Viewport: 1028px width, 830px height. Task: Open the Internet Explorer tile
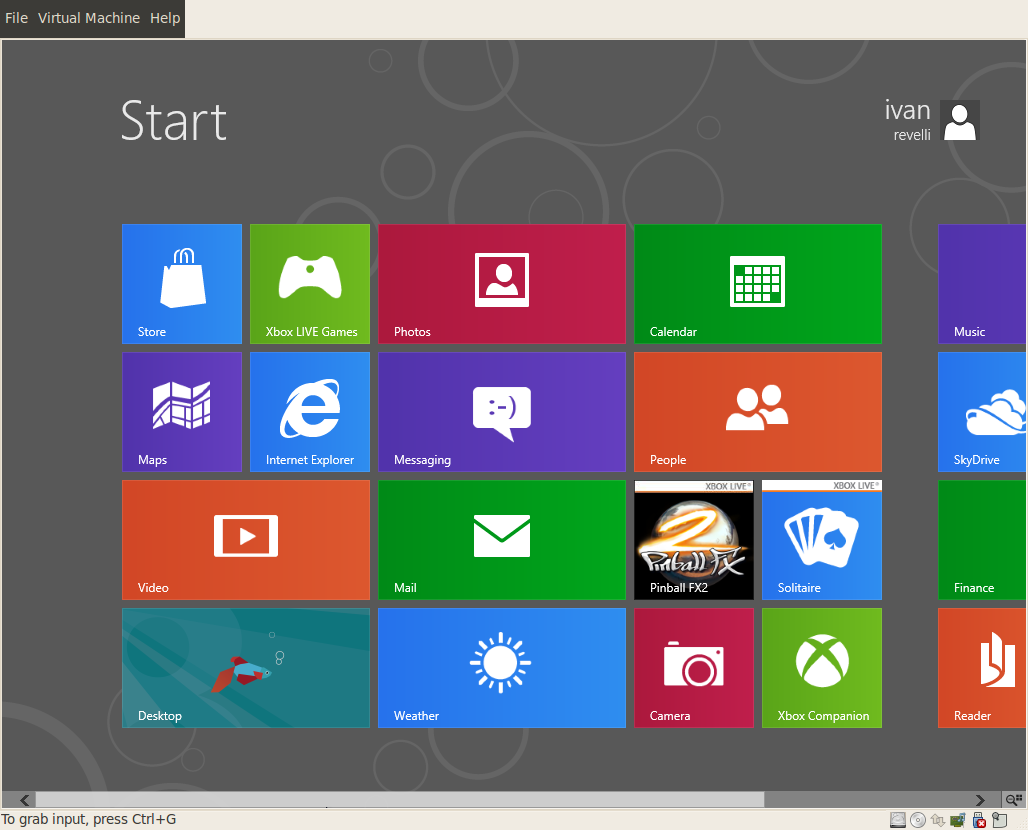click(x=309, y=412)
